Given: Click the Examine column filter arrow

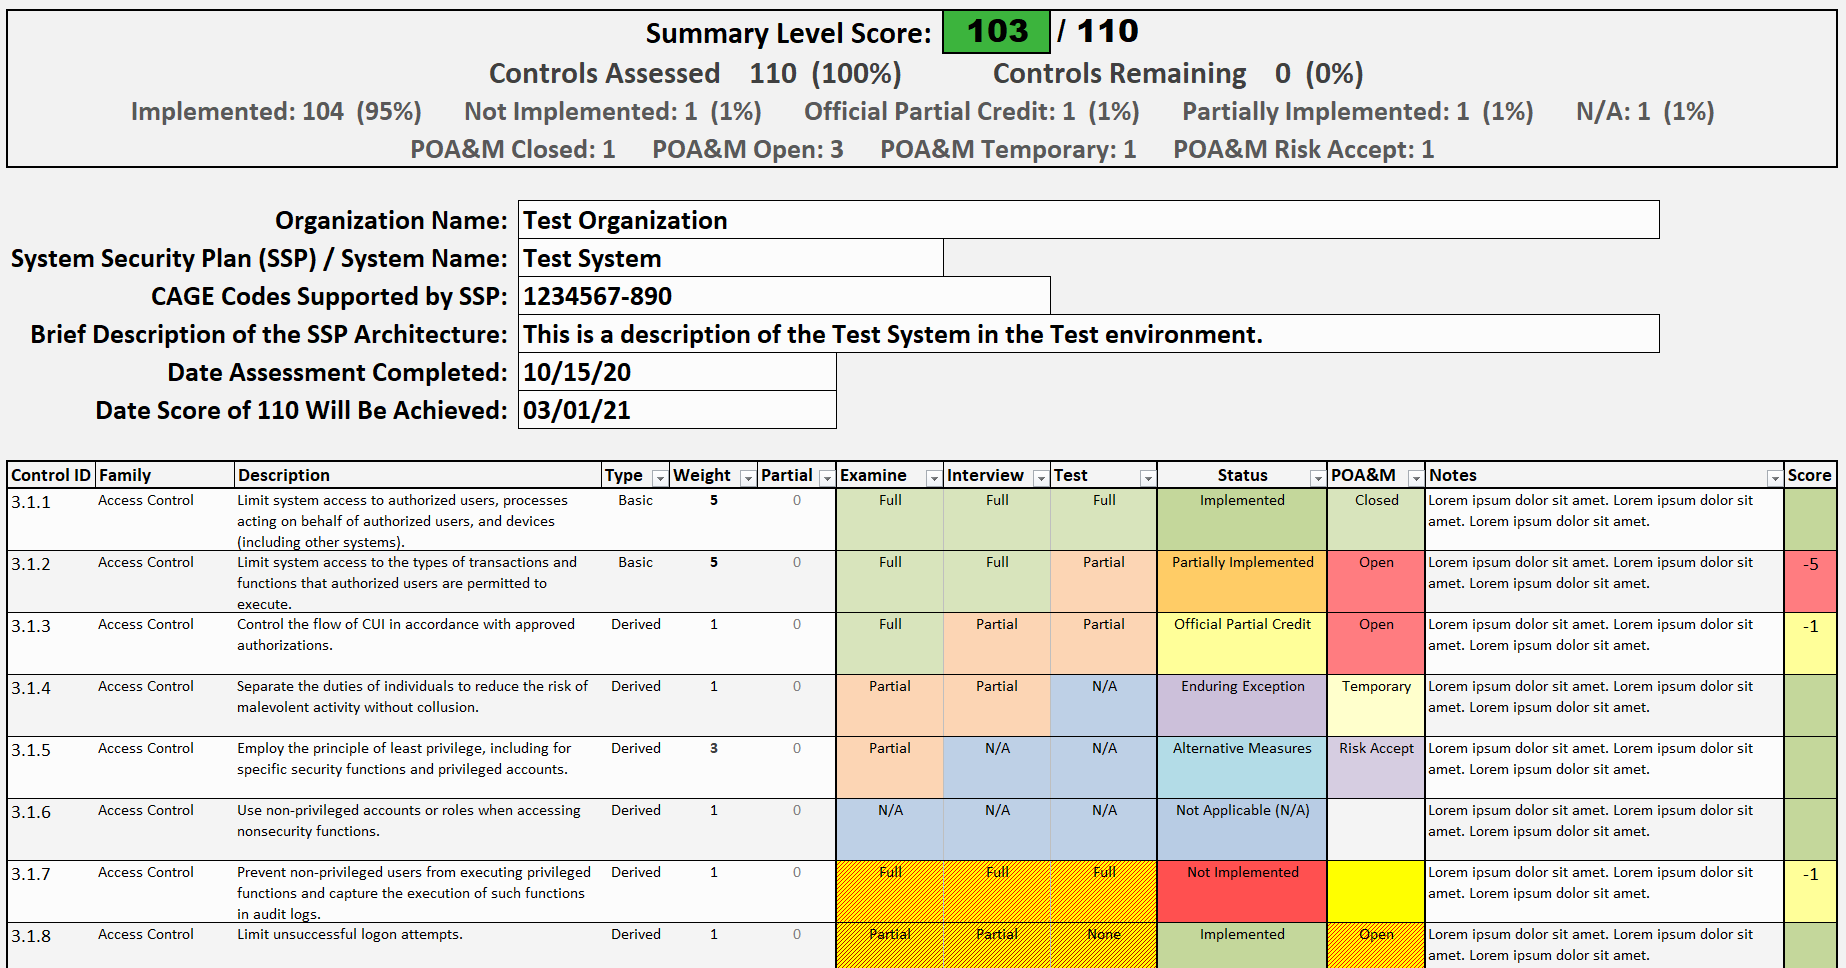Looking at the screenshot, I should point(933,478).
